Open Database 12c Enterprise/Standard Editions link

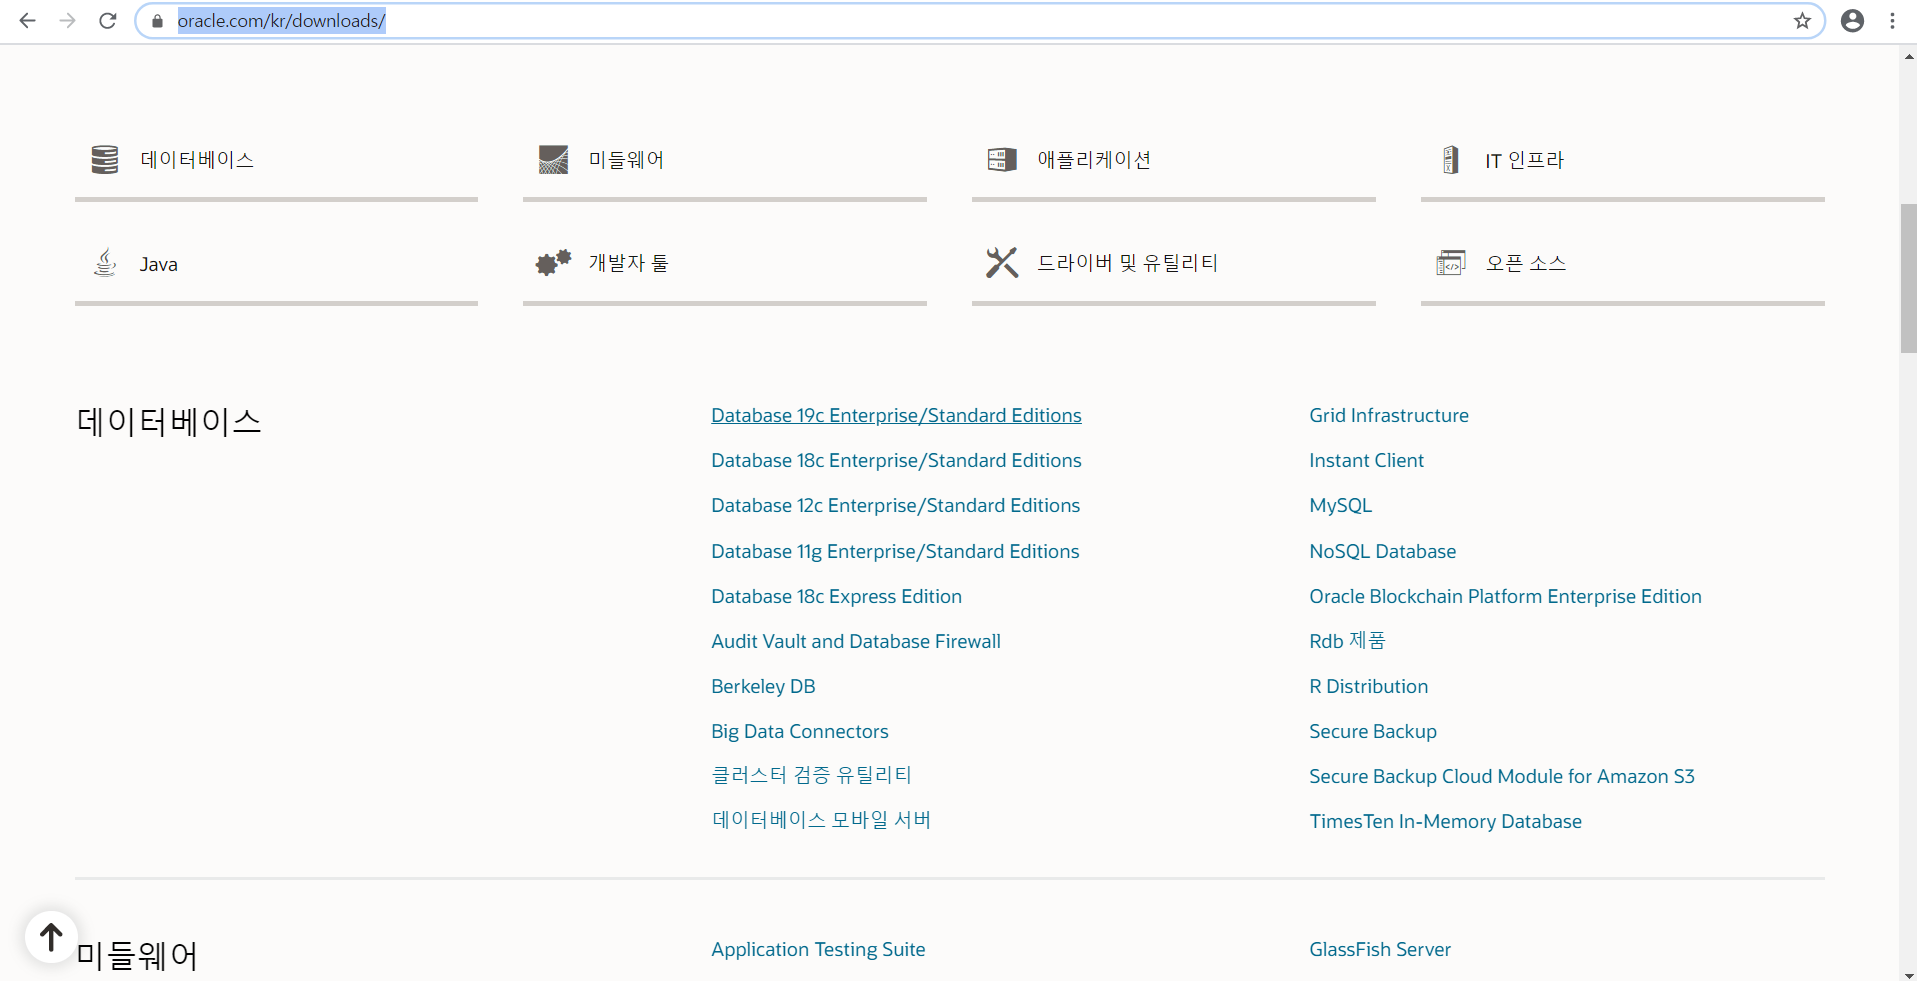[895, 505]
